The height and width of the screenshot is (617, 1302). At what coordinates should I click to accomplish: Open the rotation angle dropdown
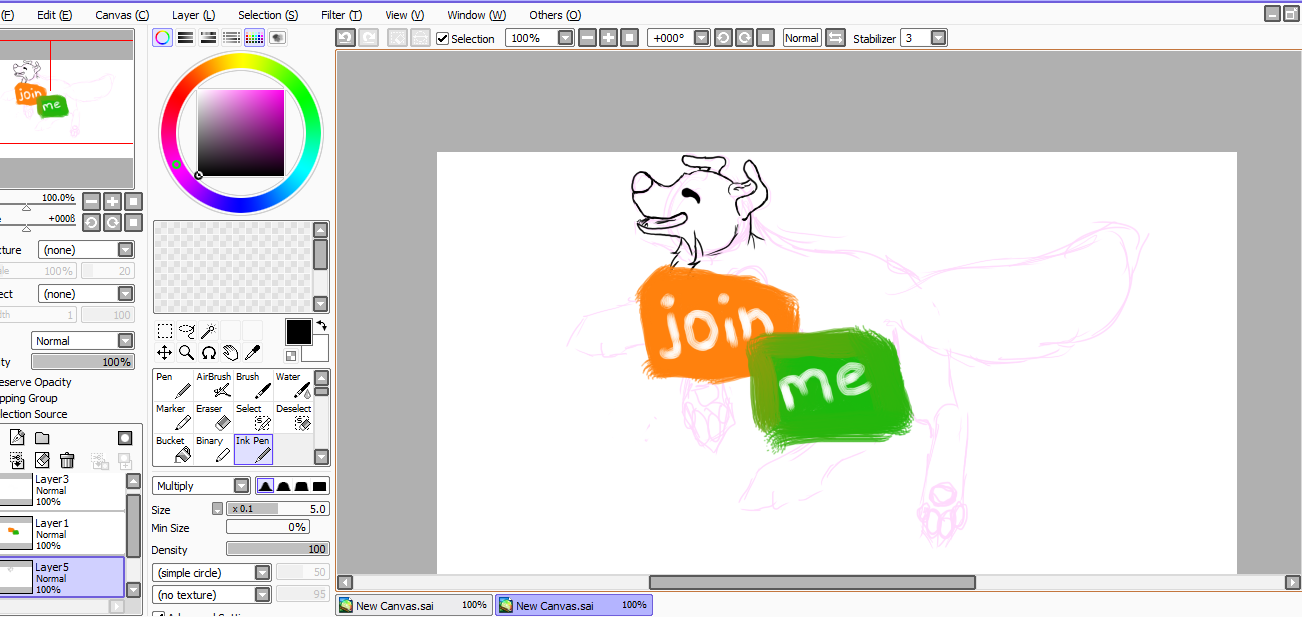click(701, 38)
